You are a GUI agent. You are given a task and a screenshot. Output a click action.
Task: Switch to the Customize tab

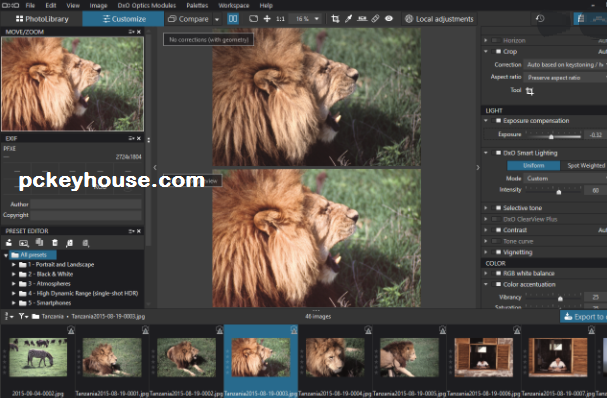click(x=123, y=19)
